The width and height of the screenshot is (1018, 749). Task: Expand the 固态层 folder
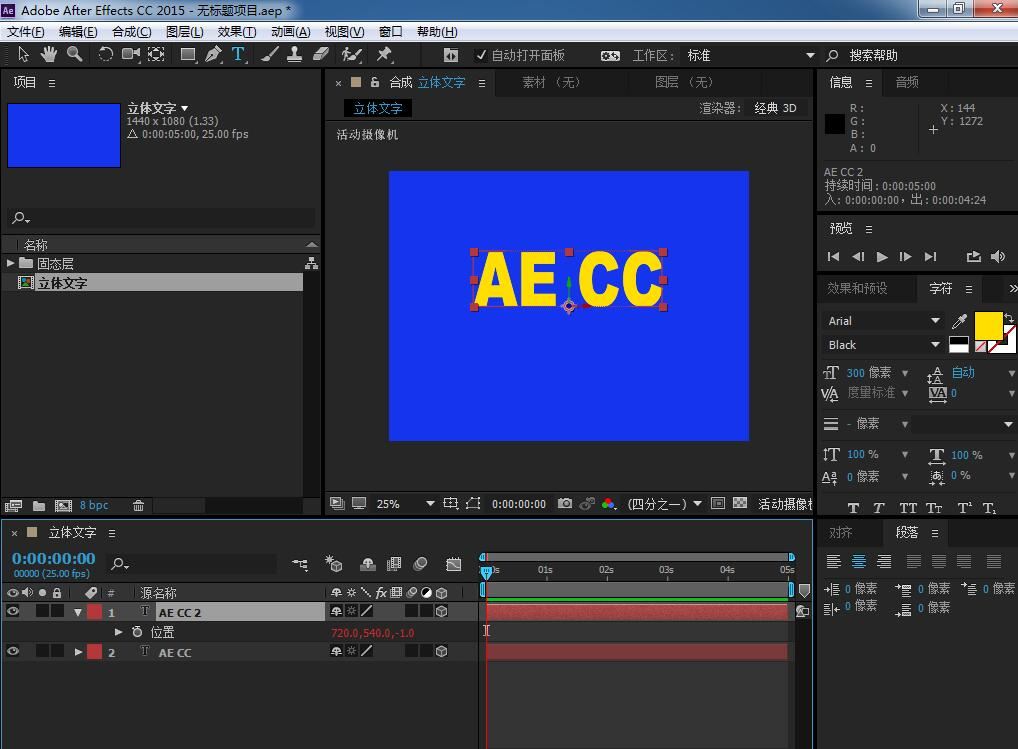point(10,263)
